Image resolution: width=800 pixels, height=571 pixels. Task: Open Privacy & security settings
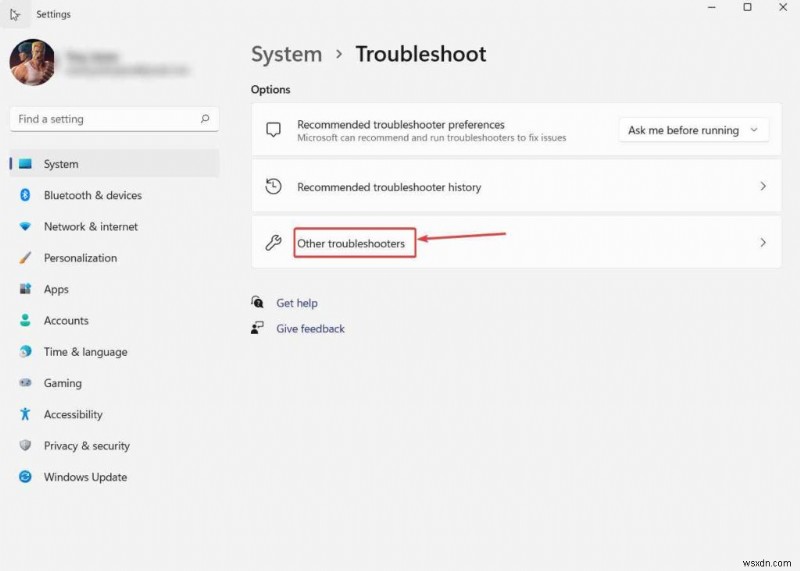[114, 445]
